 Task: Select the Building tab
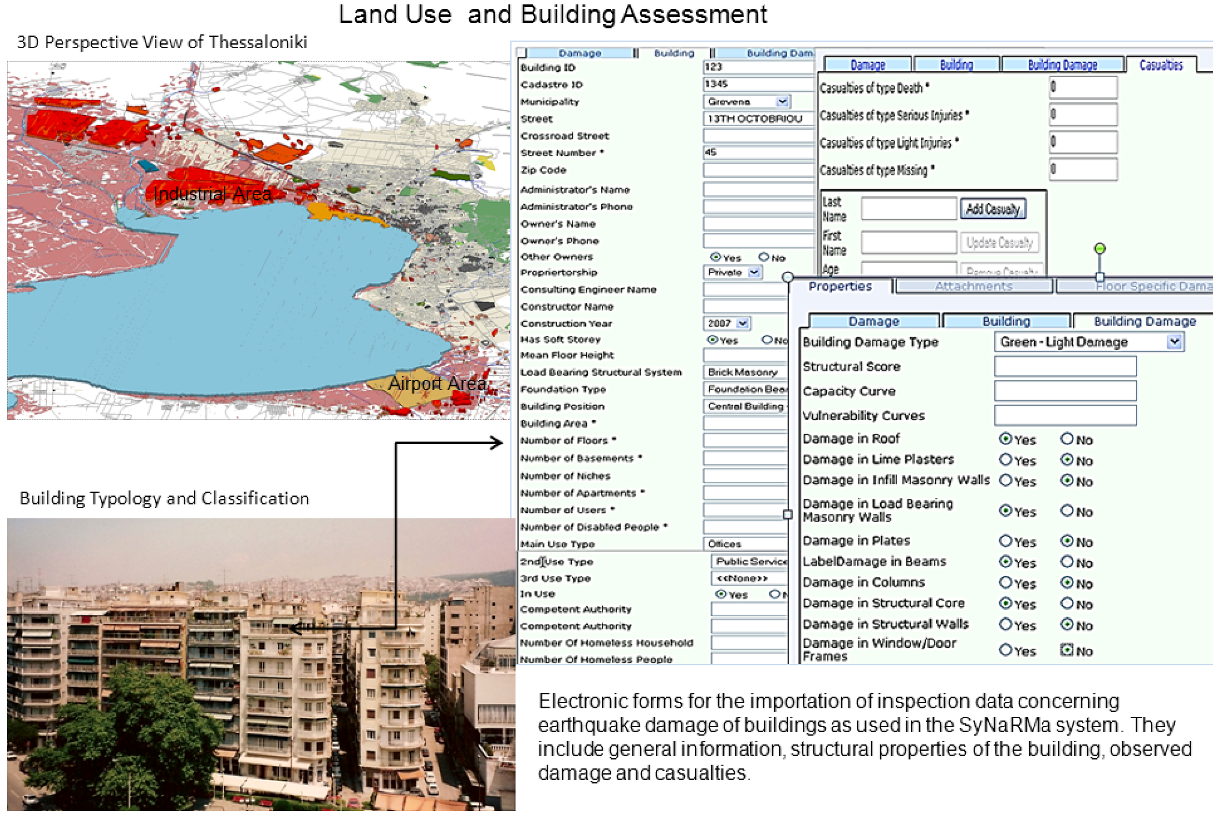coord(1007,321)
